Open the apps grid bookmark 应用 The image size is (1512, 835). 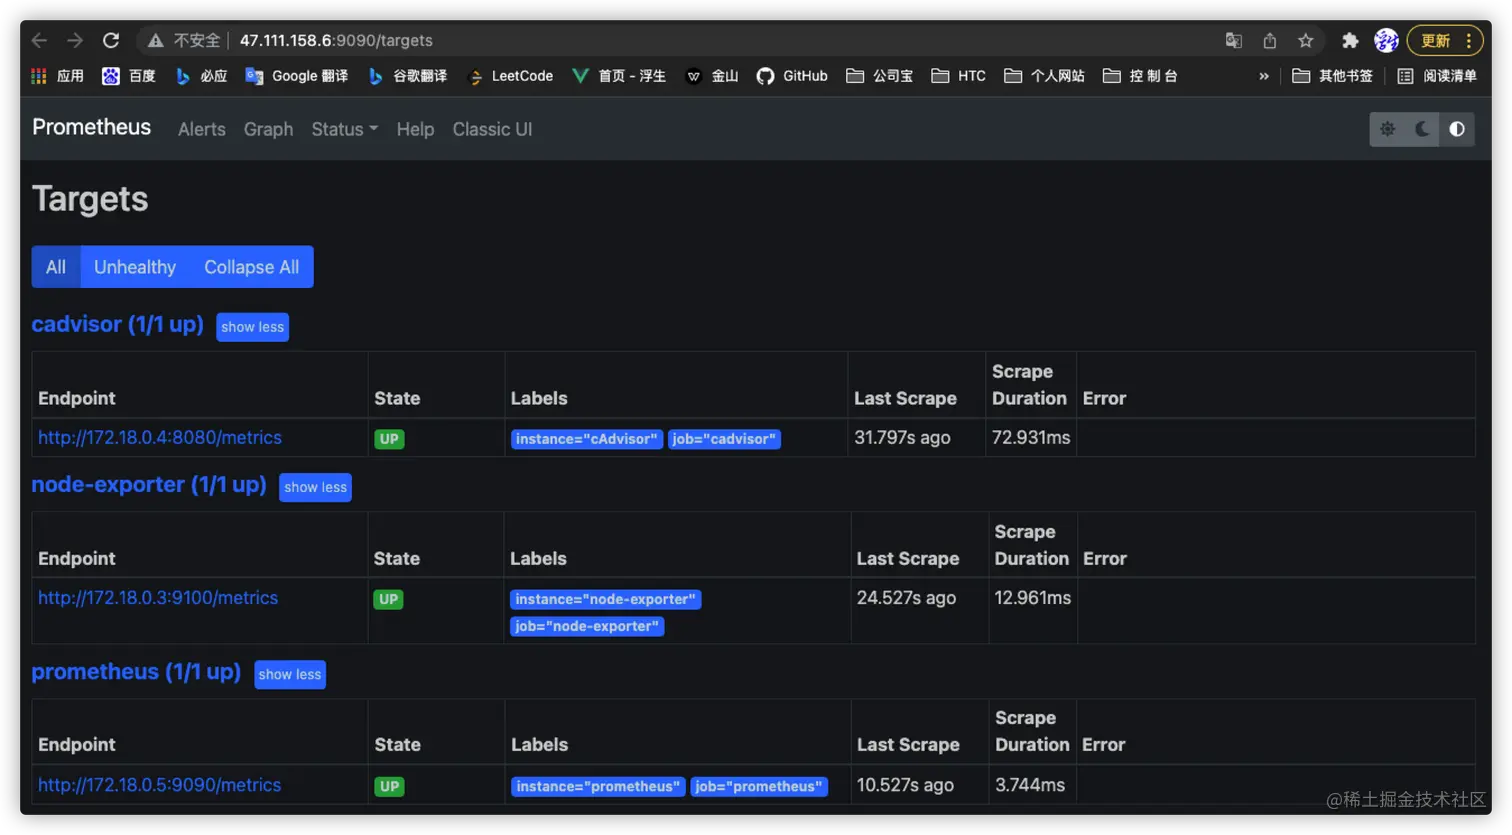tap(58, 76)
